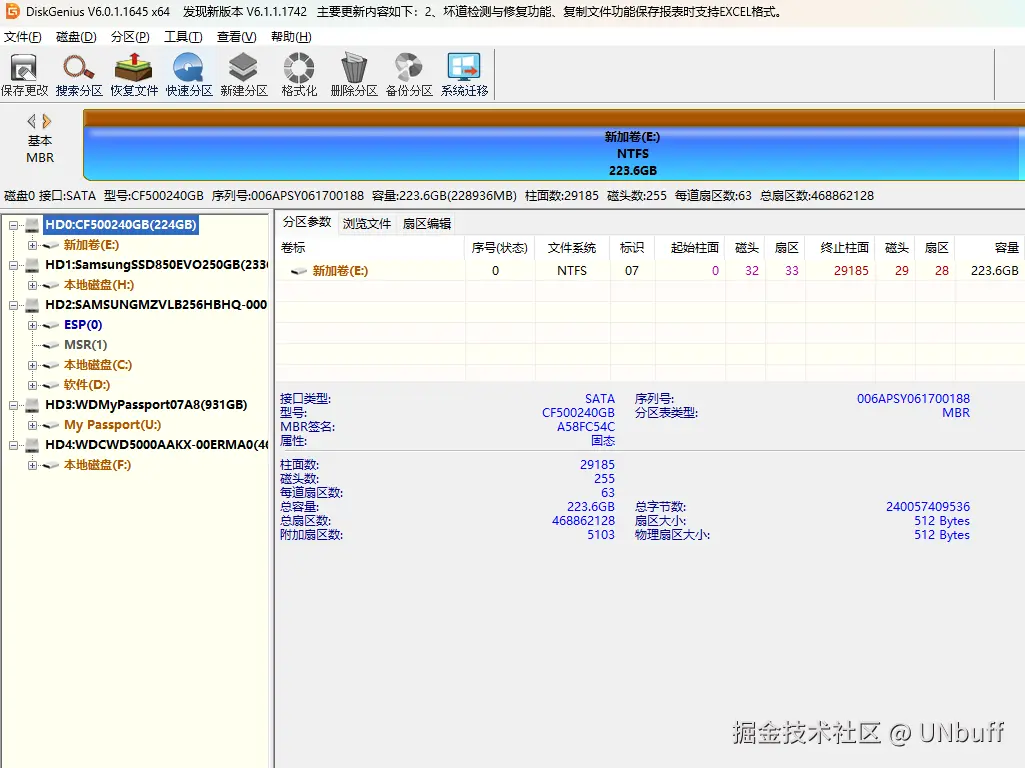Click the disk icon beside HD2:SAMSUNGMZVLB256HBHQ
This screenshot has width=1025, height=768.
click(32, 305)
